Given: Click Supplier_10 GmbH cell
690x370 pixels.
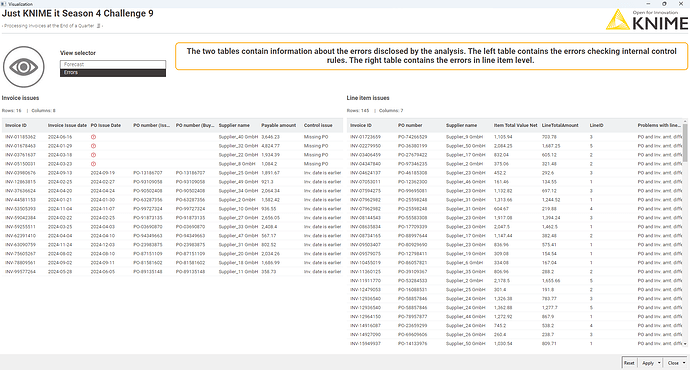Looking at the screenshot, I should 238,209.
